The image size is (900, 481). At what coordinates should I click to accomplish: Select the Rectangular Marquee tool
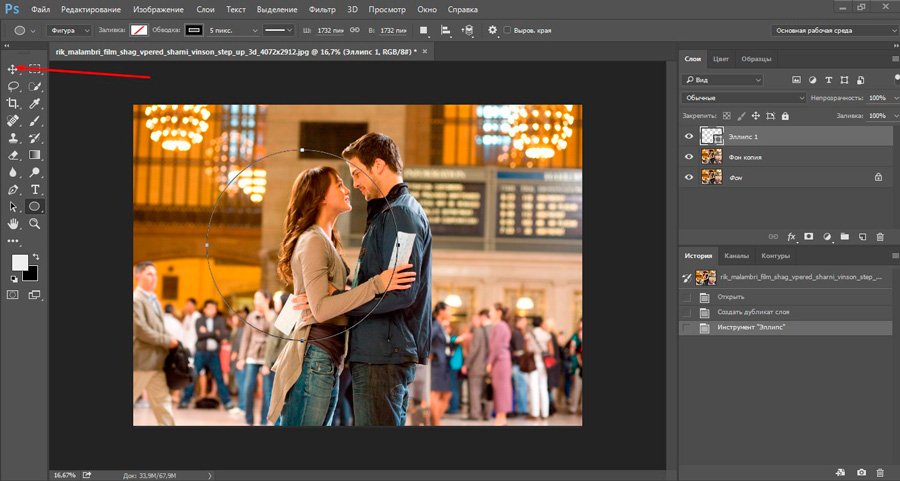click(34, 69)
